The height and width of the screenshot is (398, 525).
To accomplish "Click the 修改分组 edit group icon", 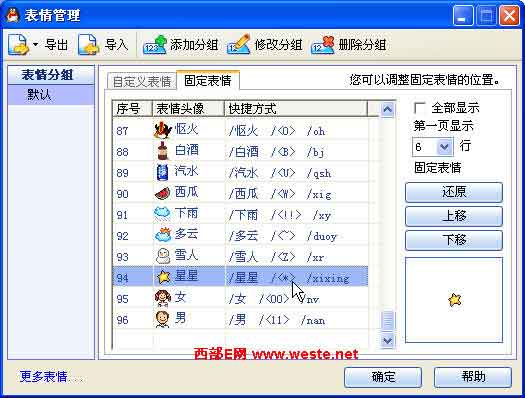I will coord(238,44).
